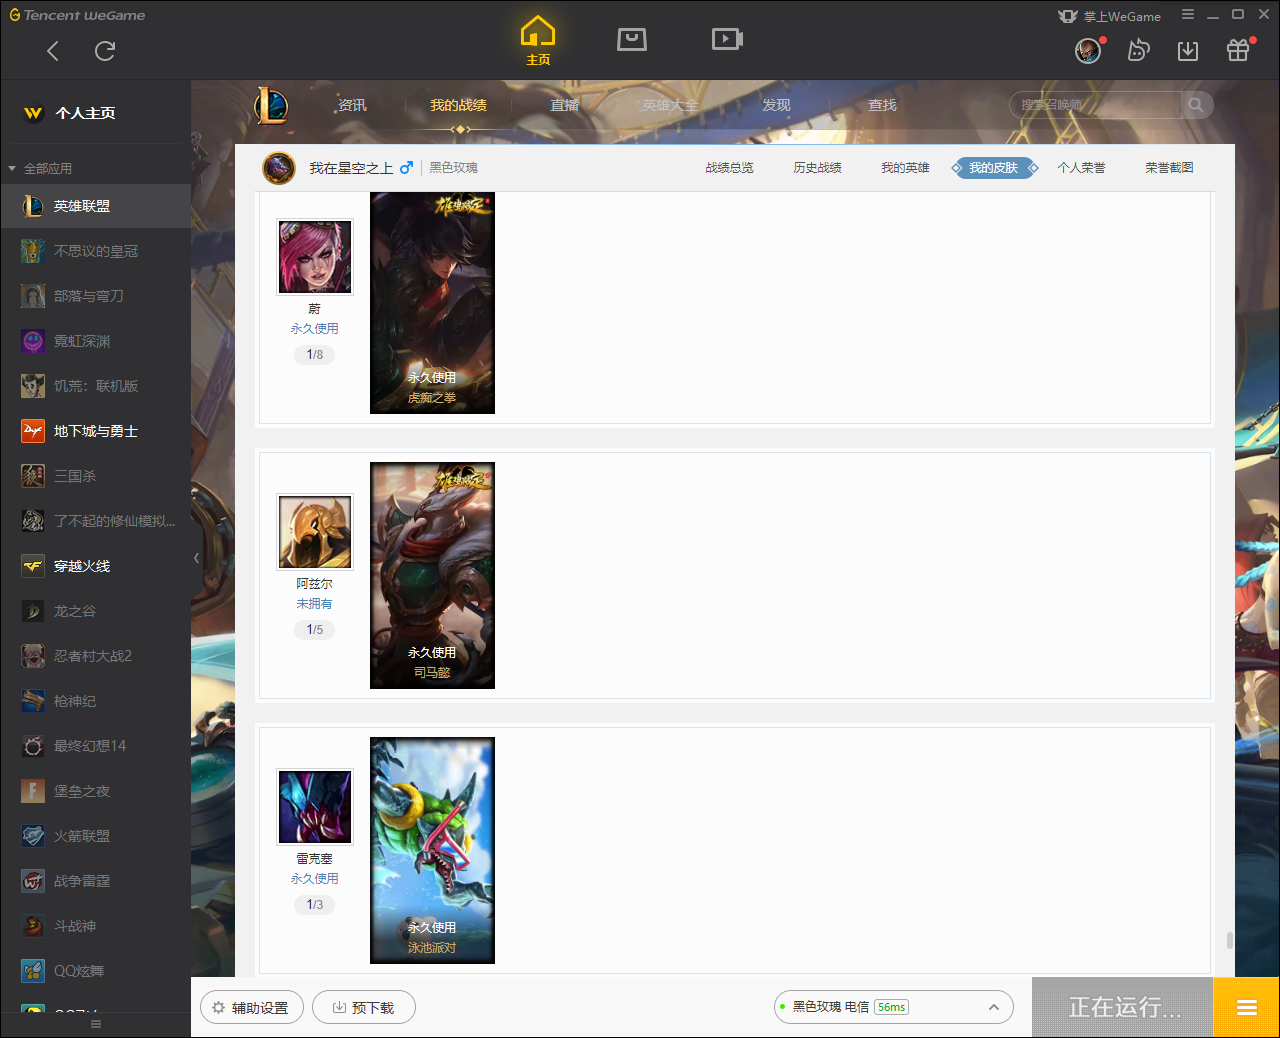Viewport: 1280px width, 1038px height.
Task: Open the 资讯 tab
Action: (352, 105)
